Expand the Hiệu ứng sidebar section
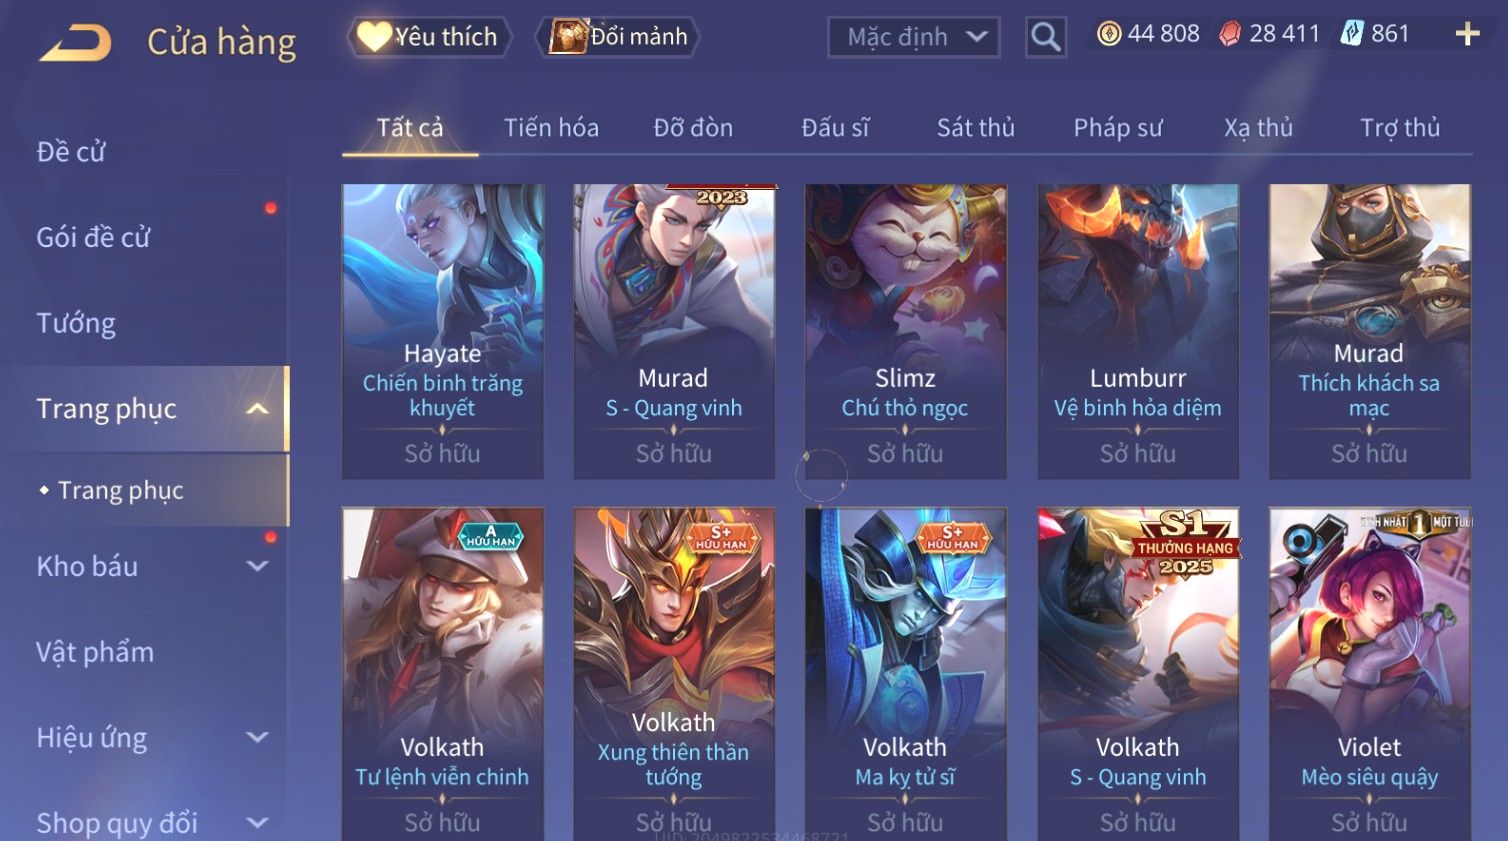 click(x=257, y=738)
